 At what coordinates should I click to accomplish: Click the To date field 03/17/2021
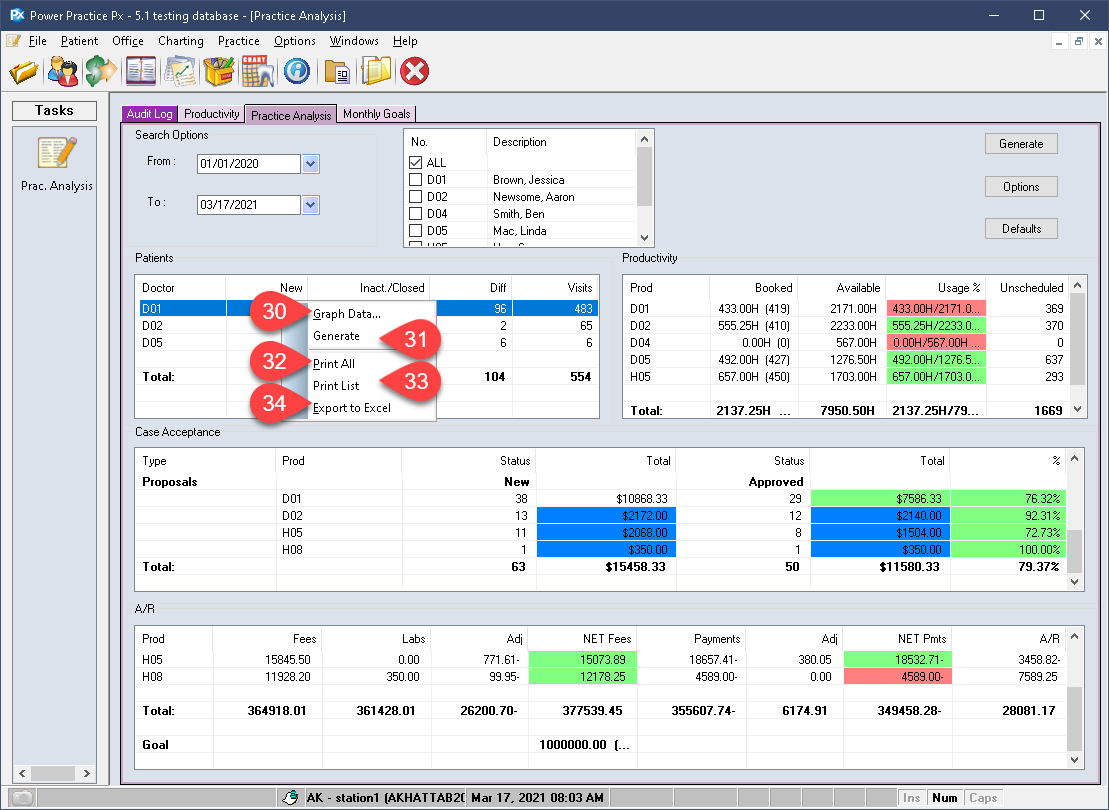pyautogui.click(x=248, y=205)
